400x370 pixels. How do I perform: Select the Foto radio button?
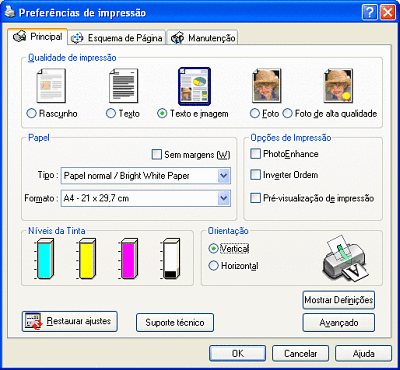click(255, 114)
